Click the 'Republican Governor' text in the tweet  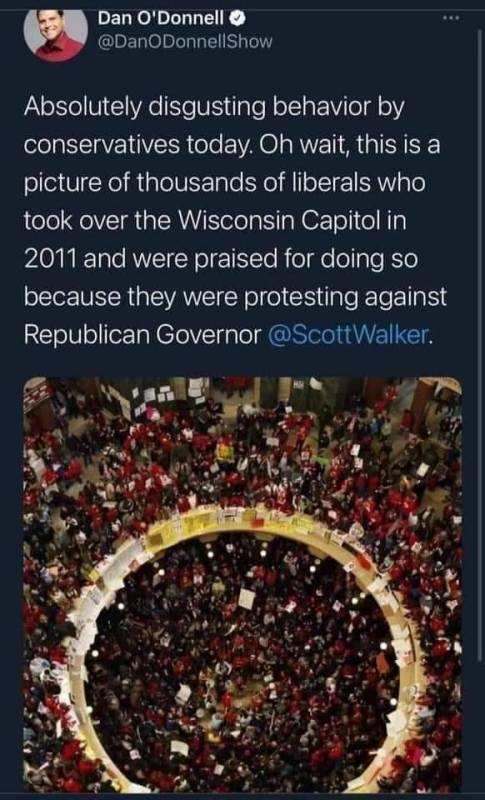pos(142,334)
